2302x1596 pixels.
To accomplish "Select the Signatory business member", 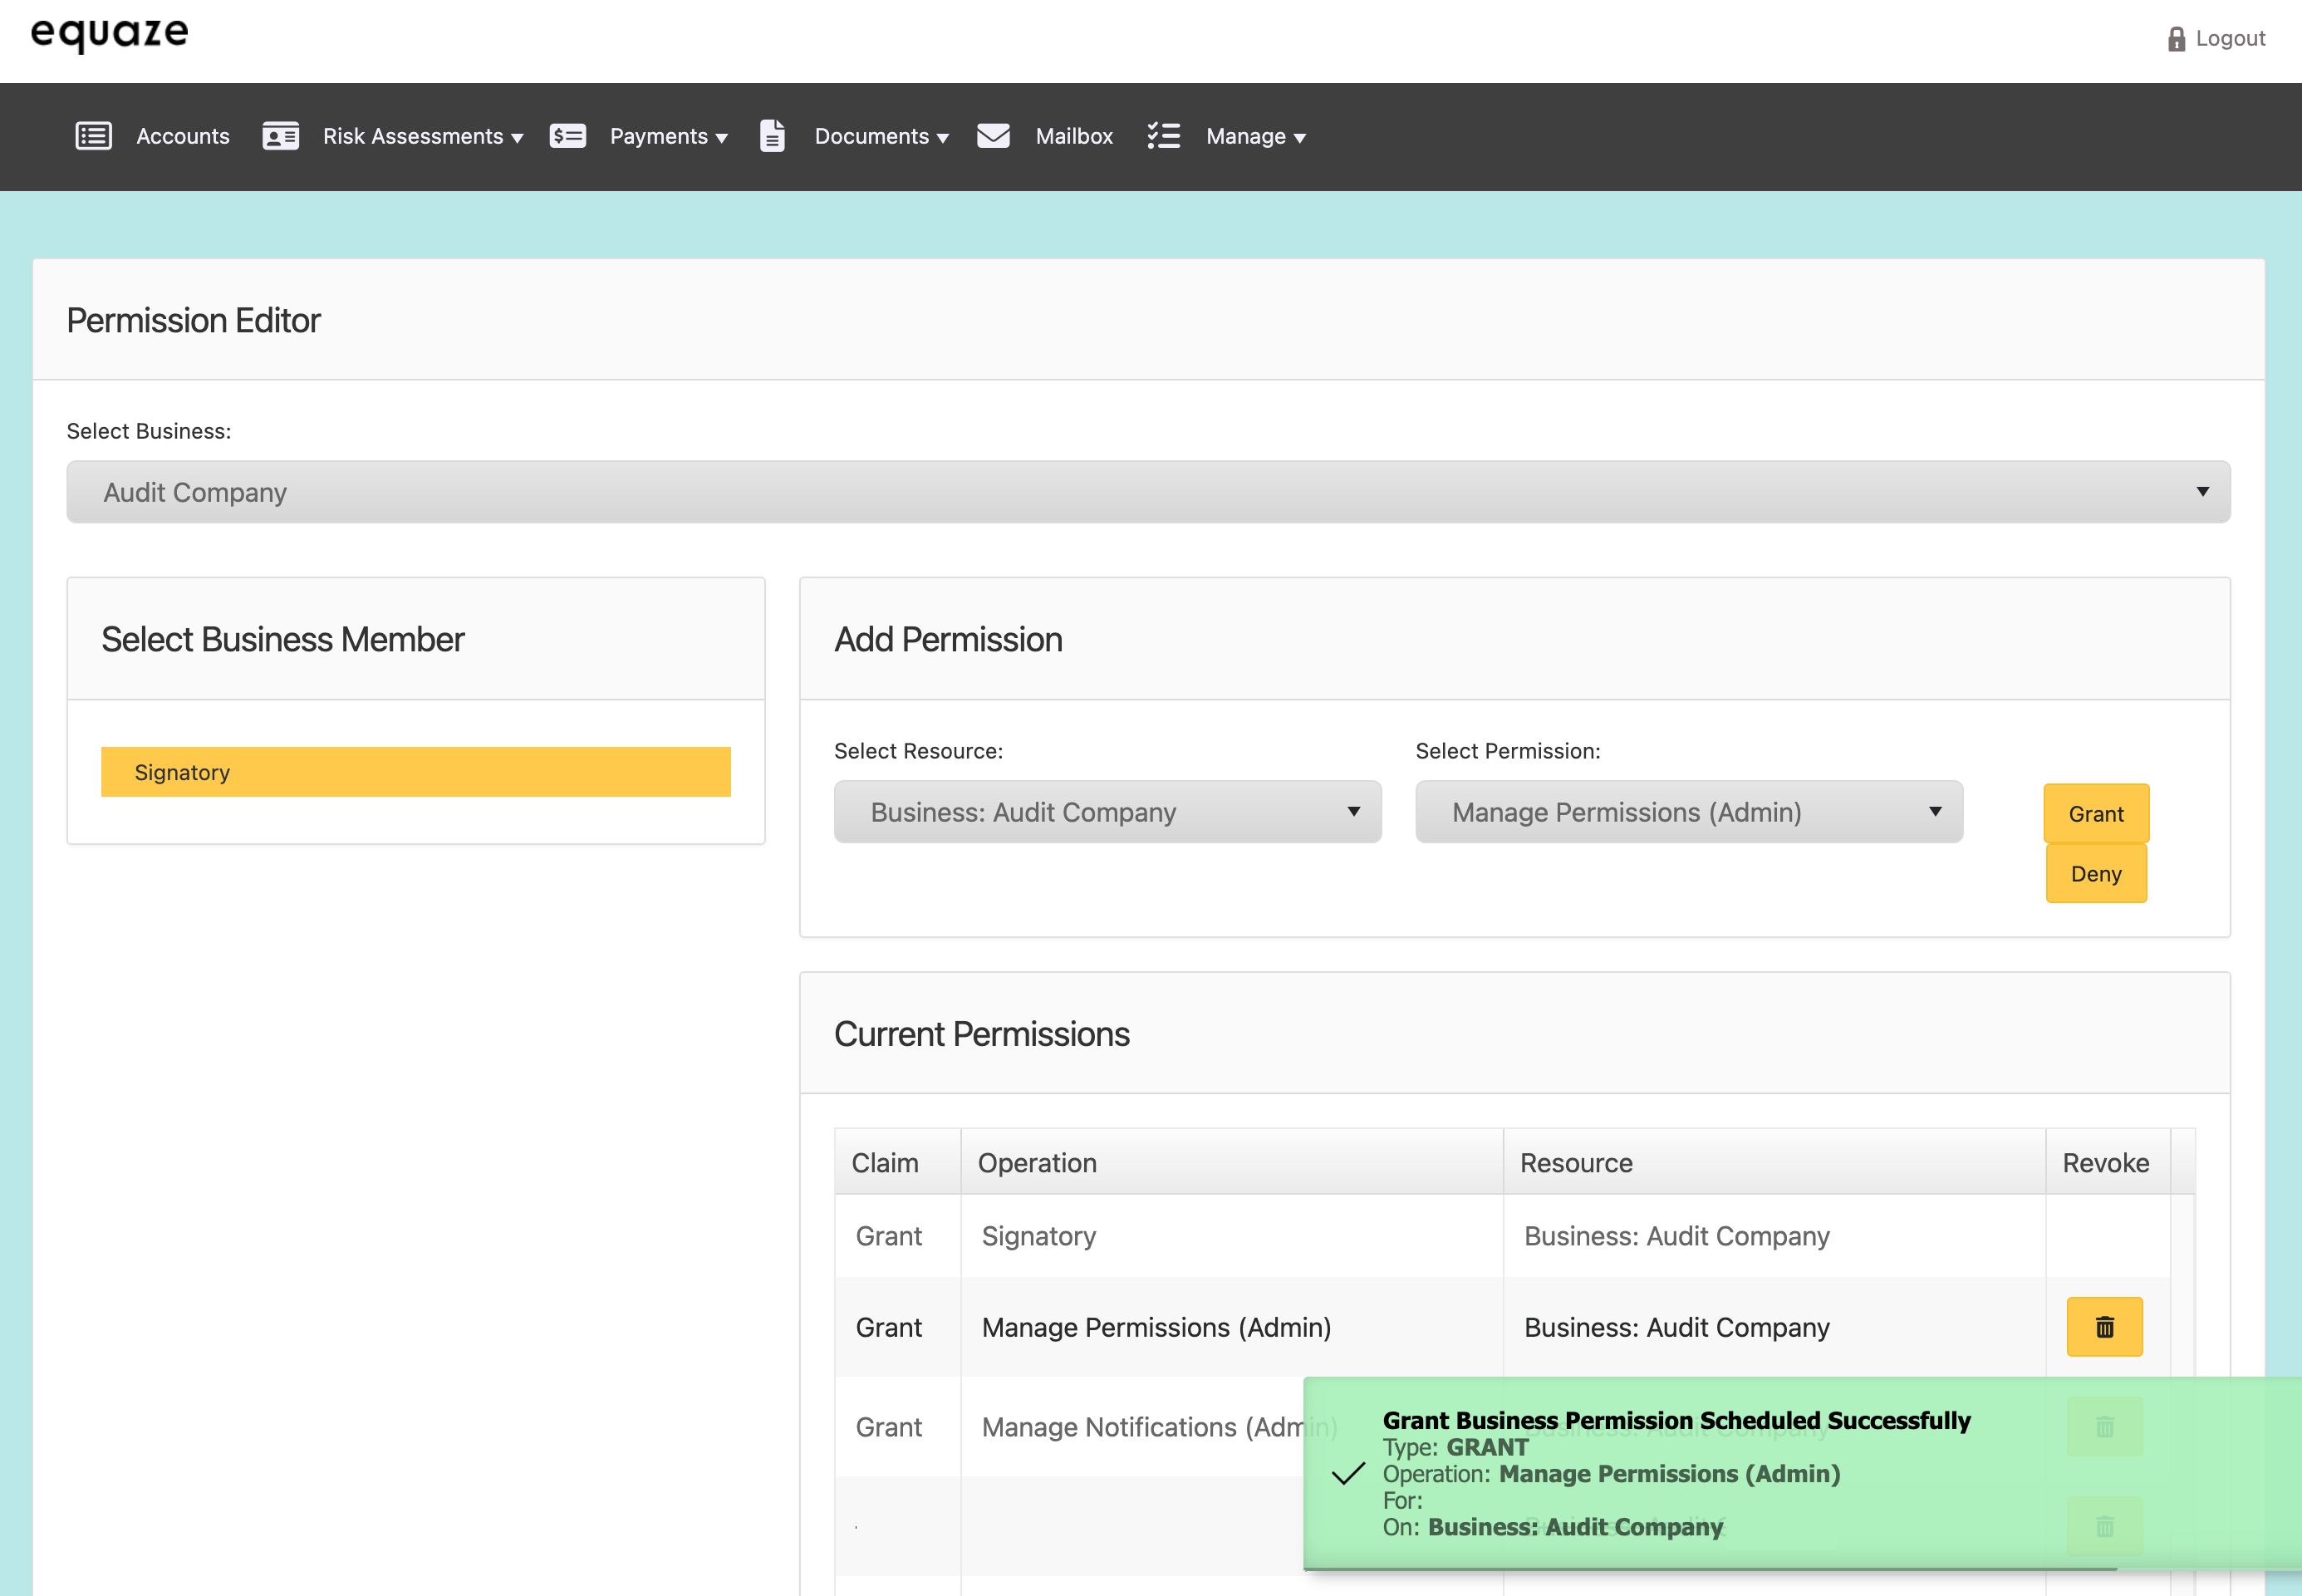I will (415, 772).
